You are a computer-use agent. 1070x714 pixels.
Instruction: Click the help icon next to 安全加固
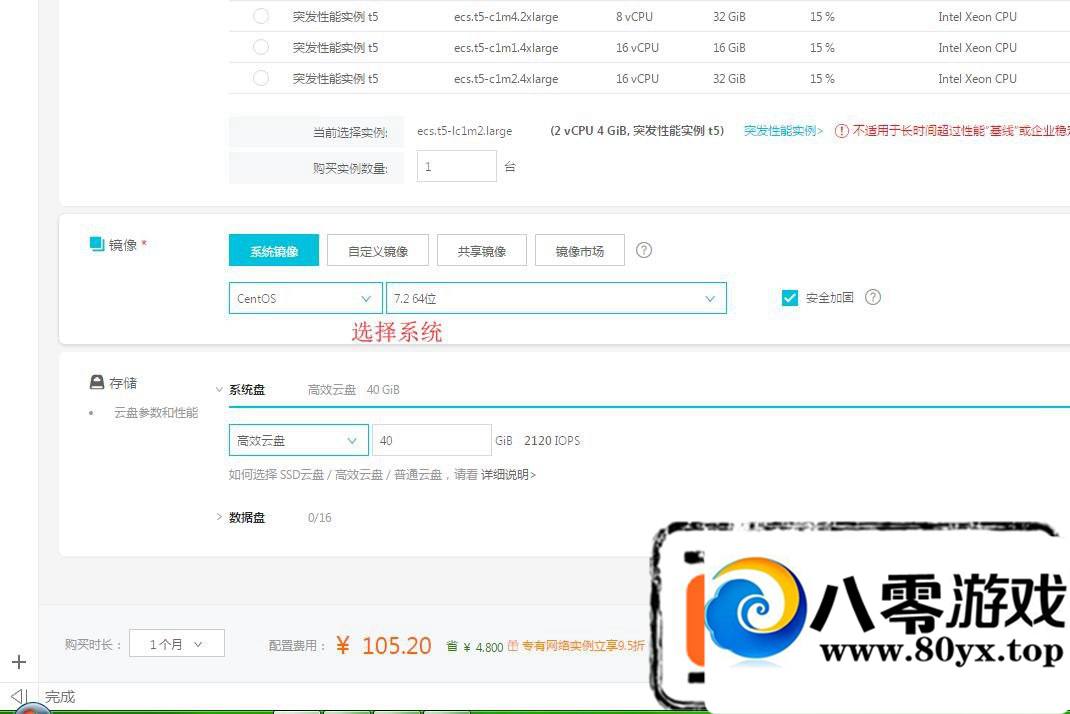(x=873, y=297)
